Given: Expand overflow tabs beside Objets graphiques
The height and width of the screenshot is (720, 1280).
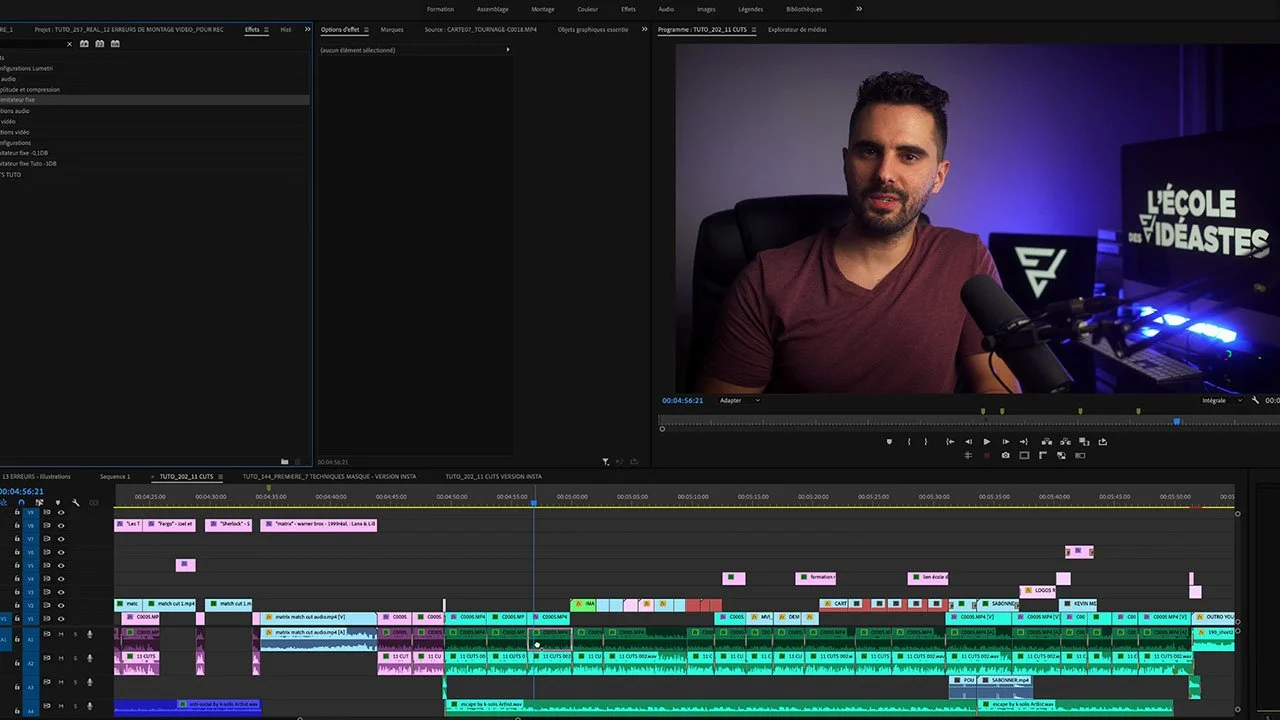Looking at the screenshot, I should point(644,30).
